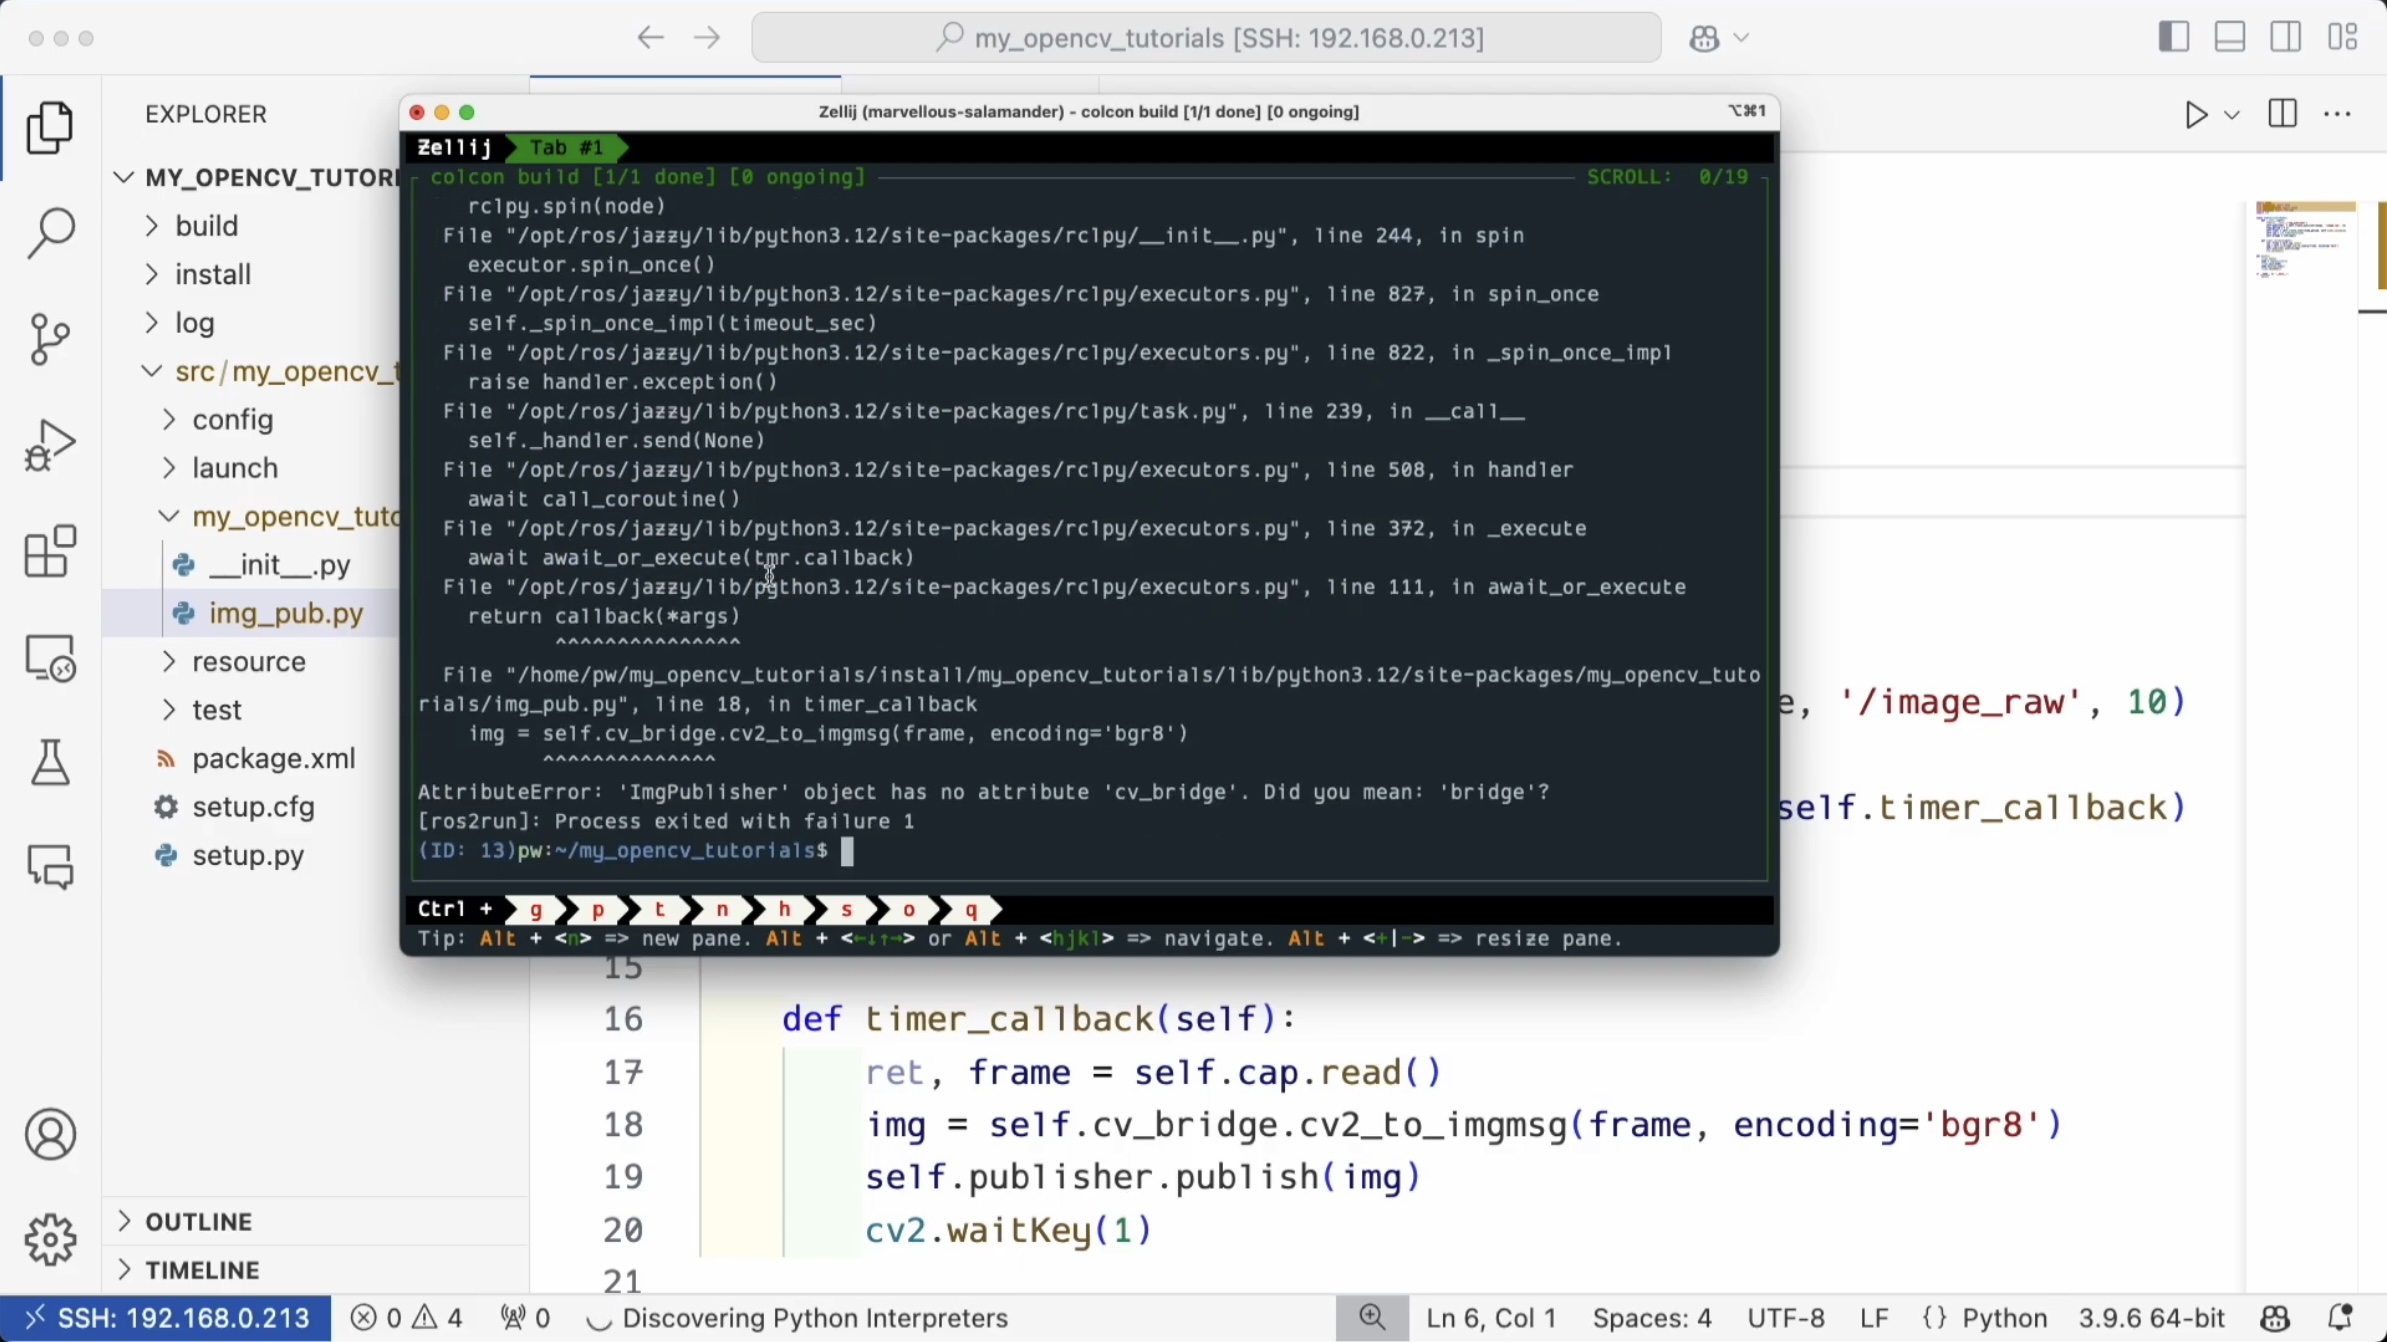2387x1342 pixels.
Task: Open Source Control view icon
Action: tap(50, 339)
